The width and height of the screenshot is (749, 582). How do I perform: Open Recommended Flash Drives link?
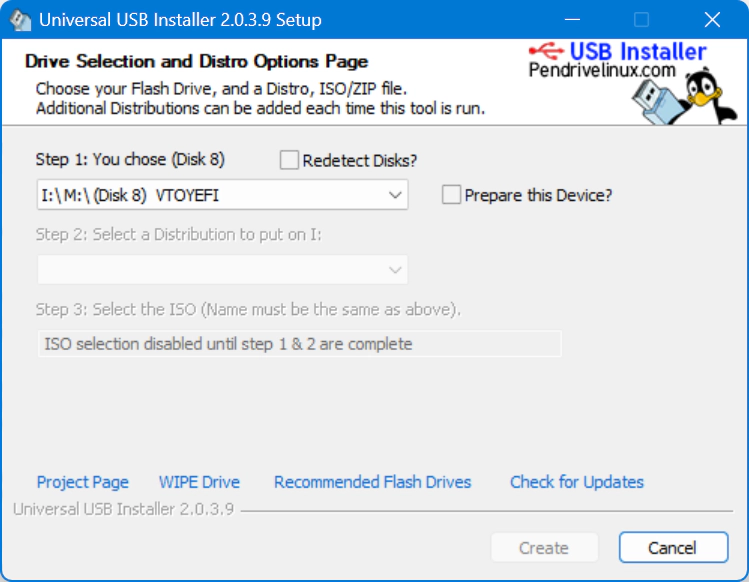click(x=373, y=482)
